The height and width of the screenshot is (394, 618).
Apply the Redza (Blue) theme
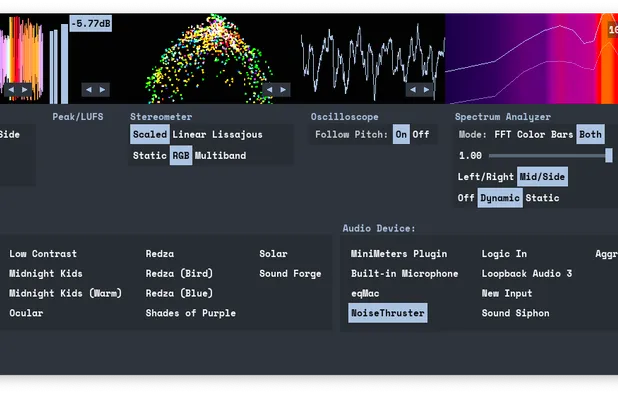[179, 293]
